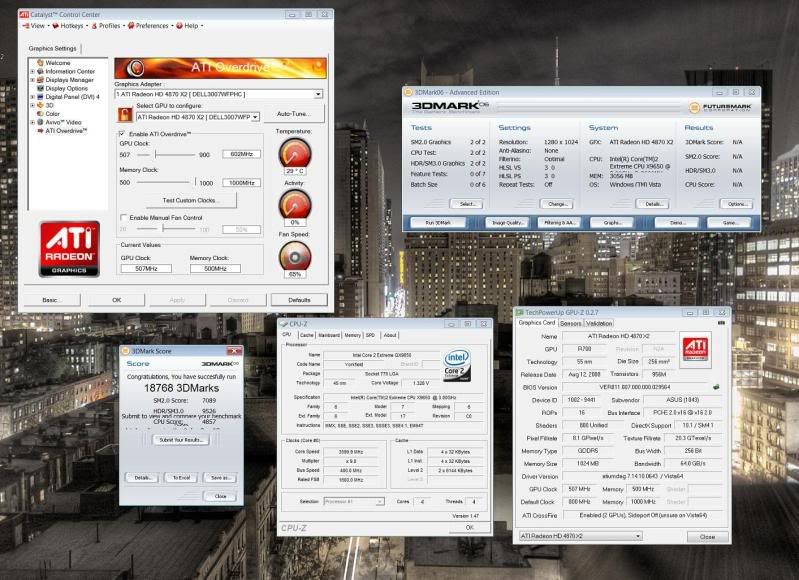Click the Memory Clock slider
This screenshot has height=580, width=799.
point(167,182)
